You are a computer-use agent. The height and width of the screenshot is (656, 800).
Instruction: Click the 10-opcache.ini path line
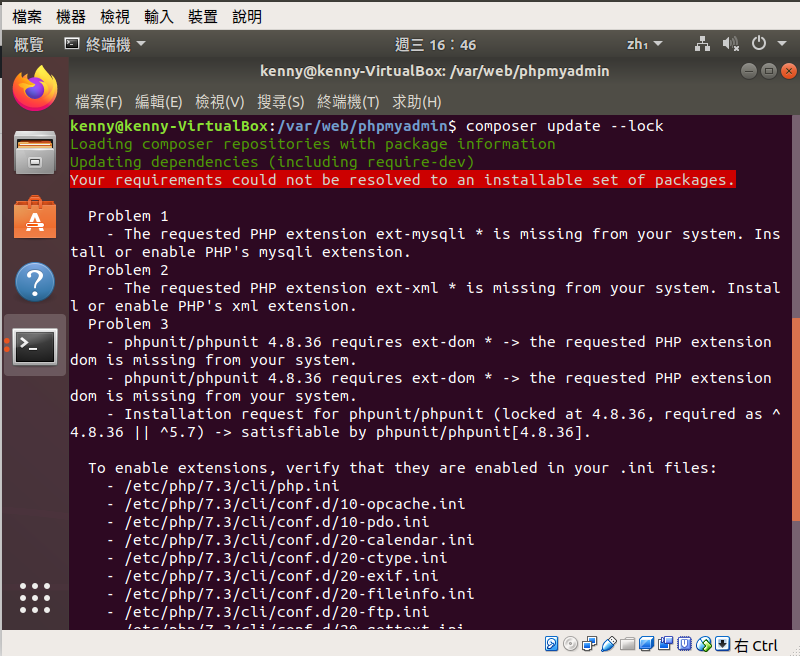[x=286, y=504]
